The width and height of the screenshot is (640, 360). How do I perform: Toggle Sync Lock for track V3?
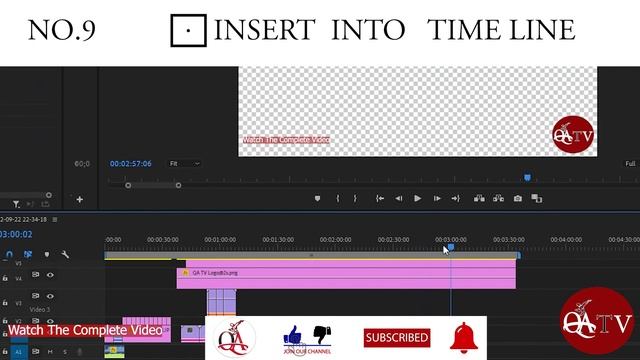[x=36, y=296]
